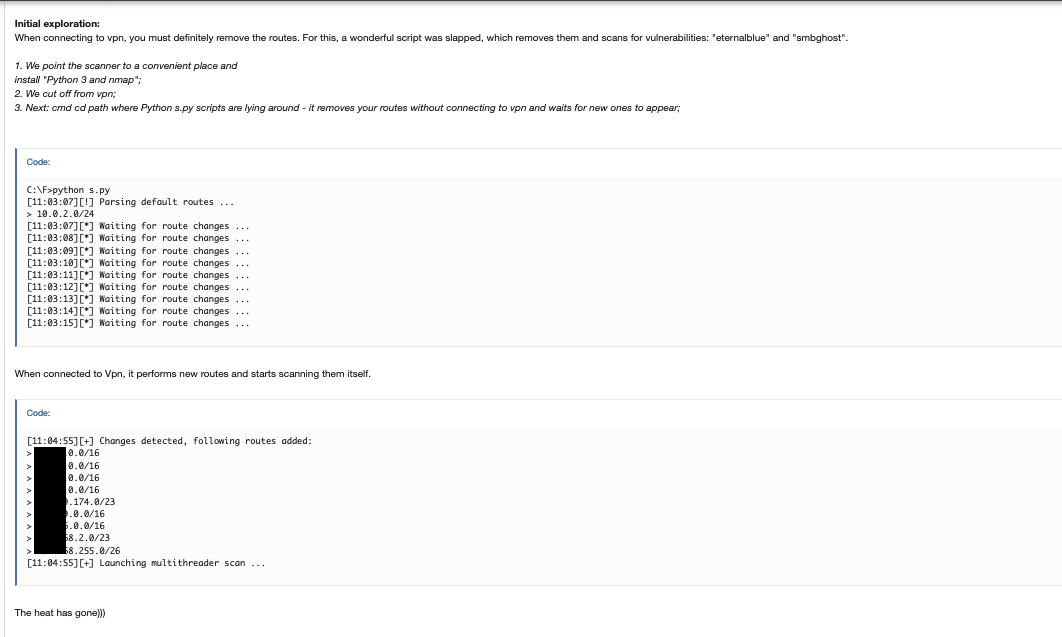Click the 11:03:15 waiting log line

point(138,323)
